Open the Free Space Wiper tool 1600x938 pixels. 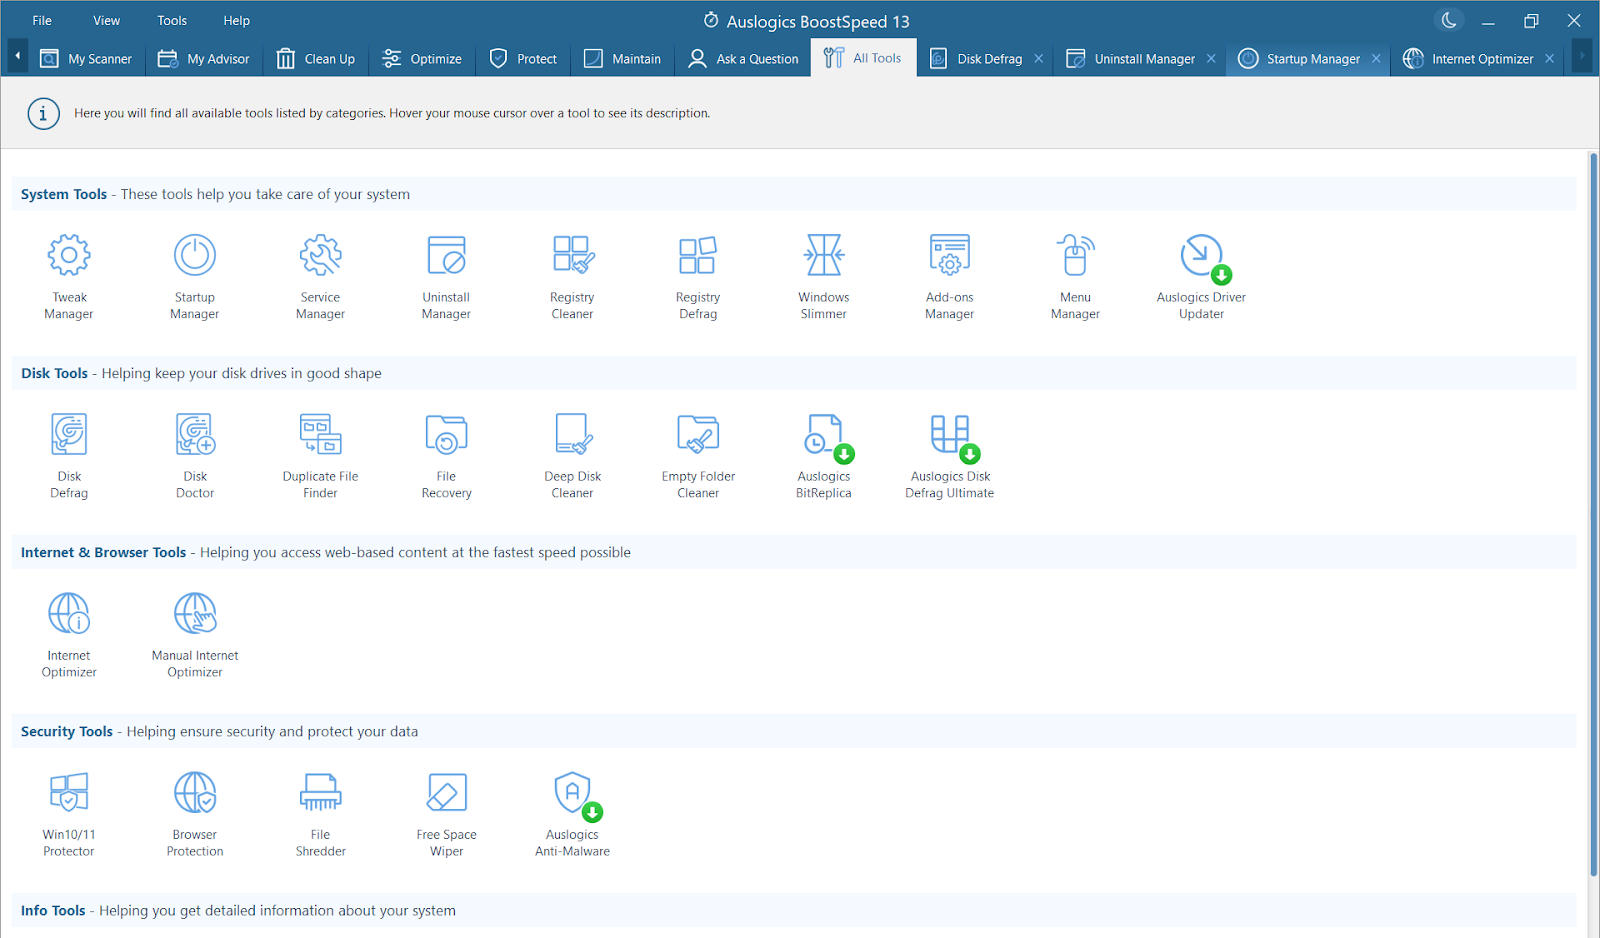click(446, 814)
